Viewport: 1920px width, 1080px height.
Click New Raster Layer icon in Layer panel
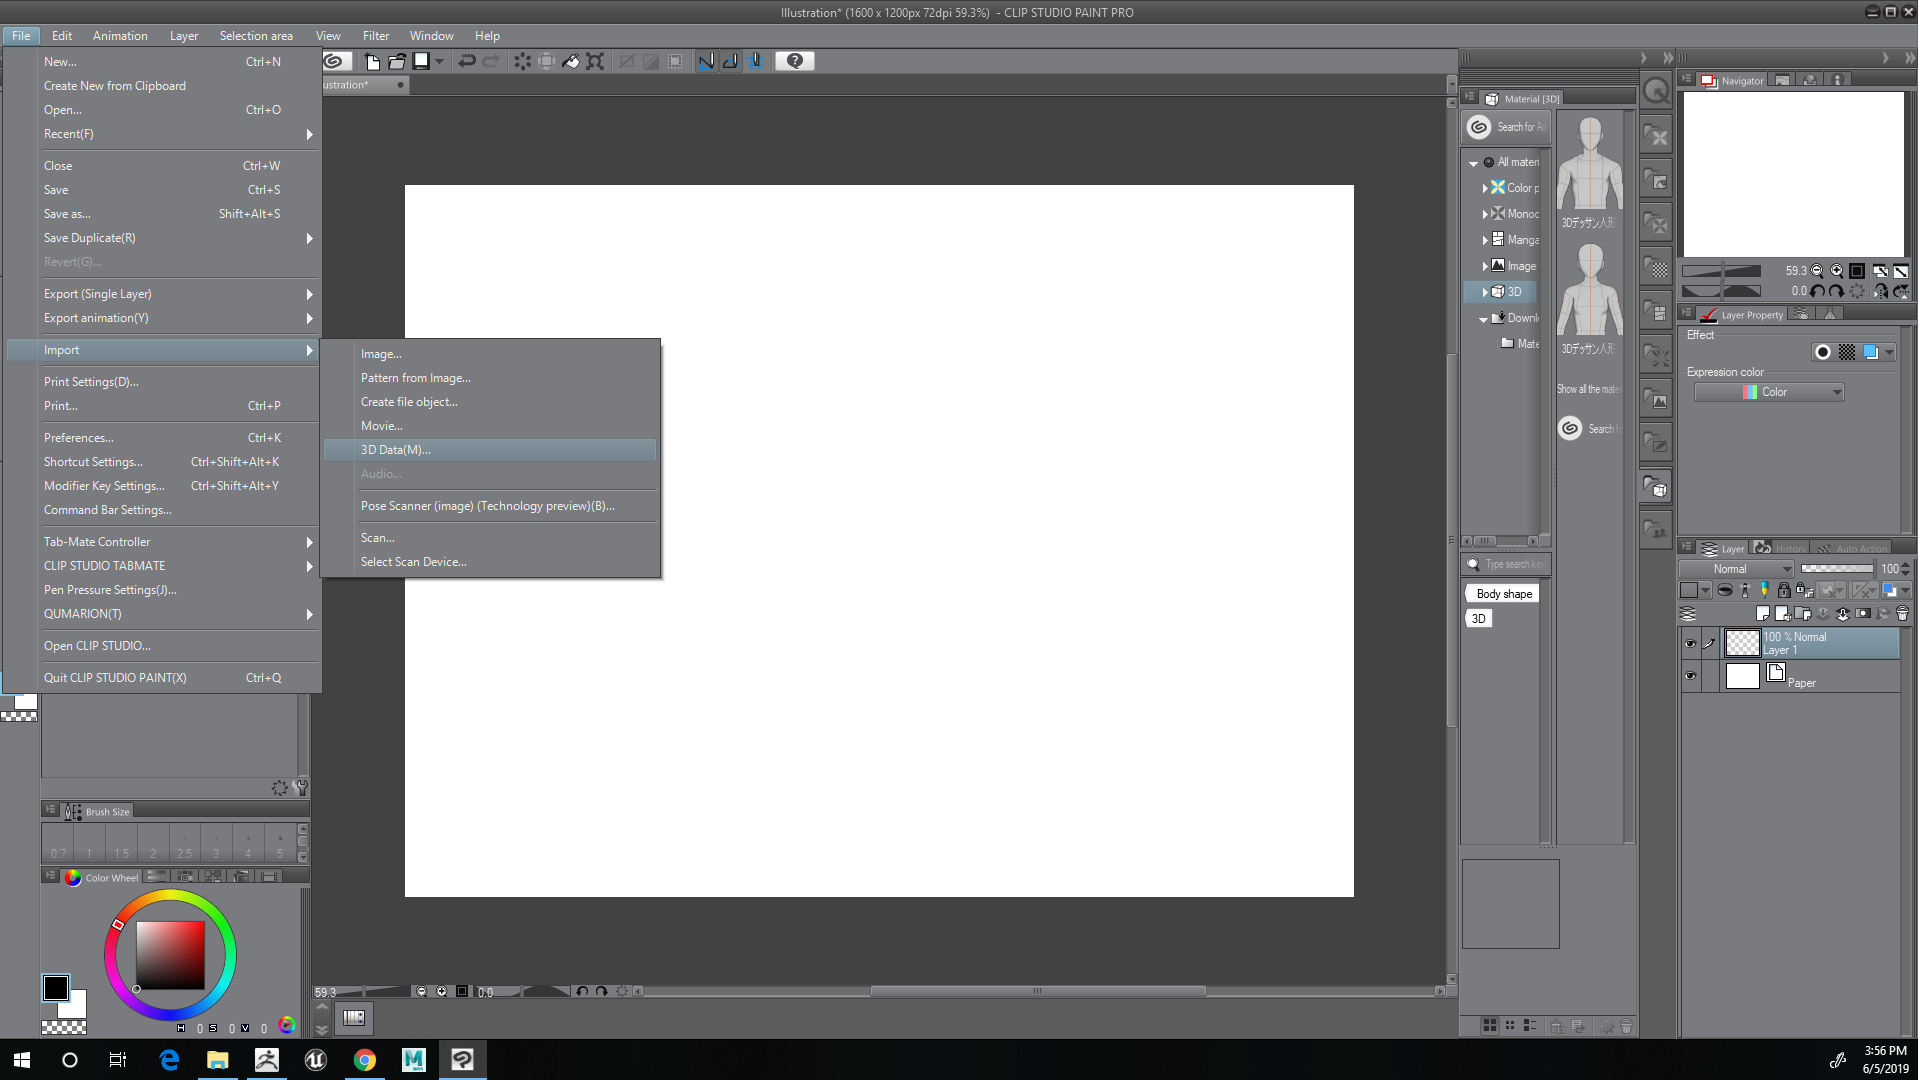[1763, 614]
